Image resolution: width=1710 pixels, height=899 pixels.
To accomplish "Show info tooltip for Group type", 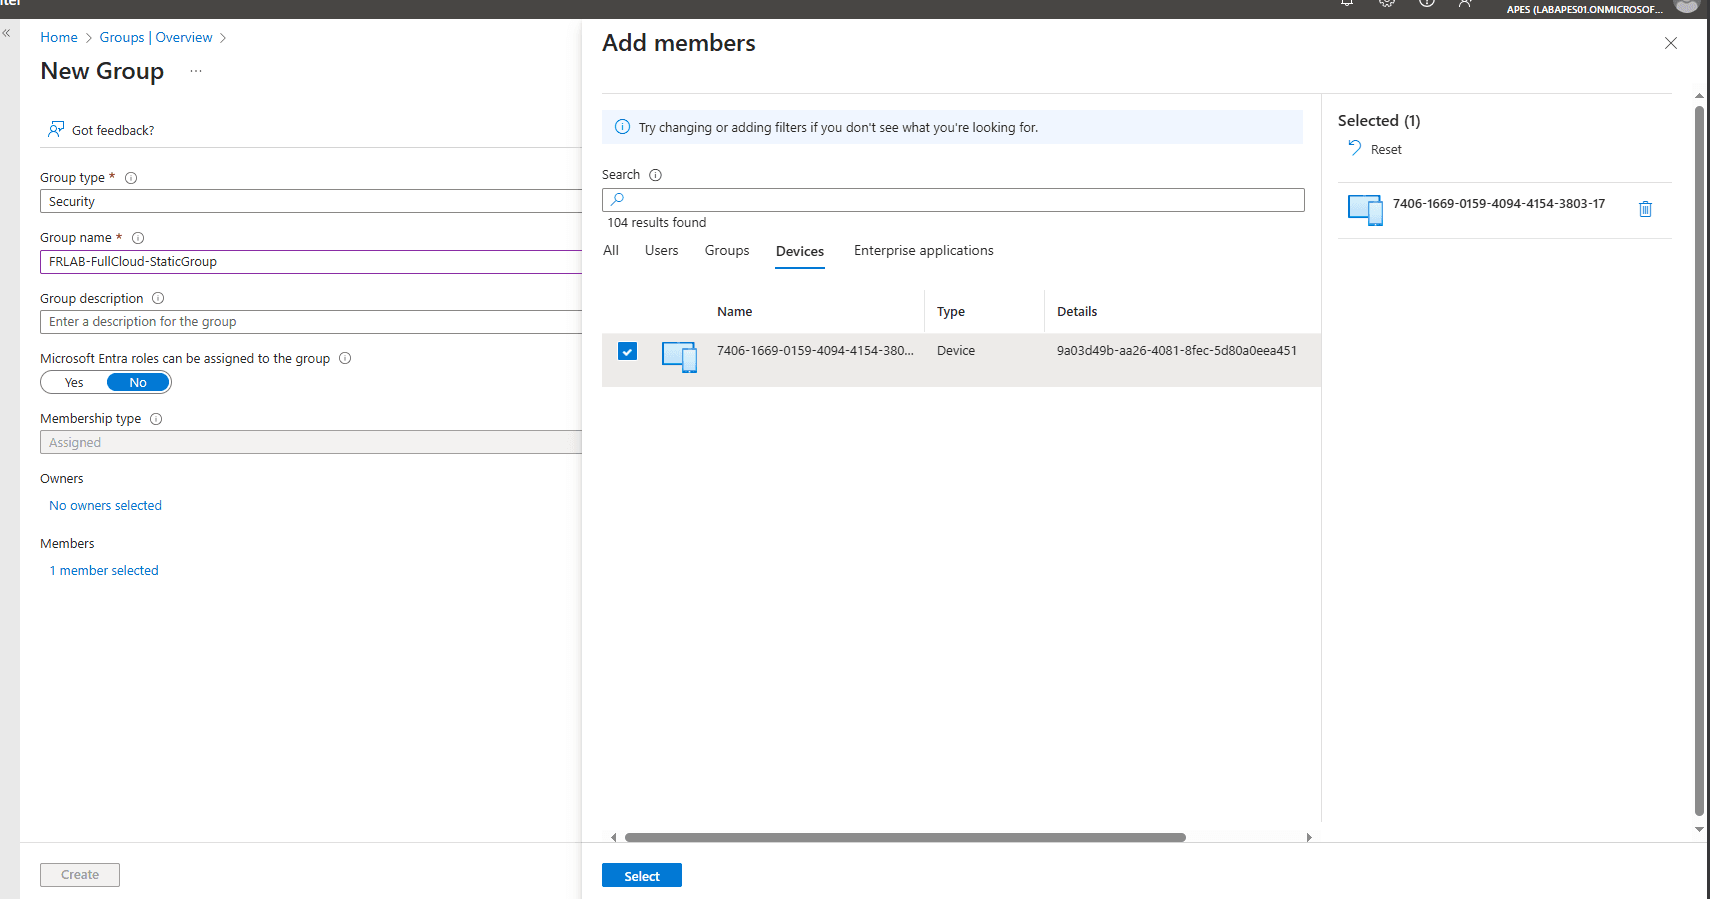I will 131,178.
